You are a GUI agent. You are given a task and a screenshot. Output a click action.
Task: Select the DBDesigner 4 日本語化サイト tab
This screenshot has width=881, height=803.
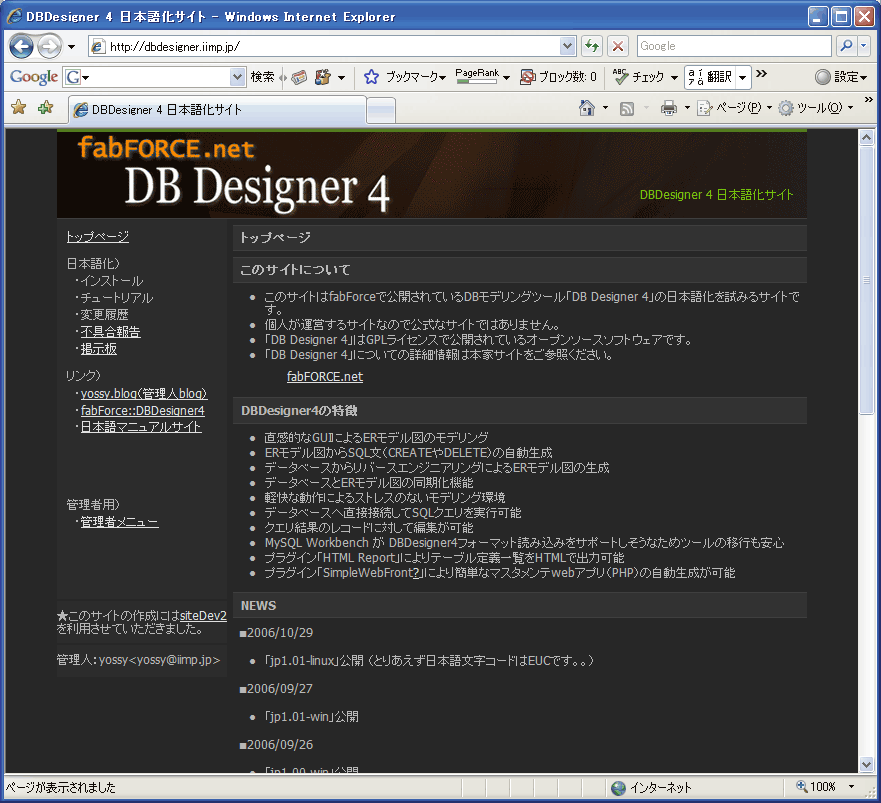tap(217, 110)
